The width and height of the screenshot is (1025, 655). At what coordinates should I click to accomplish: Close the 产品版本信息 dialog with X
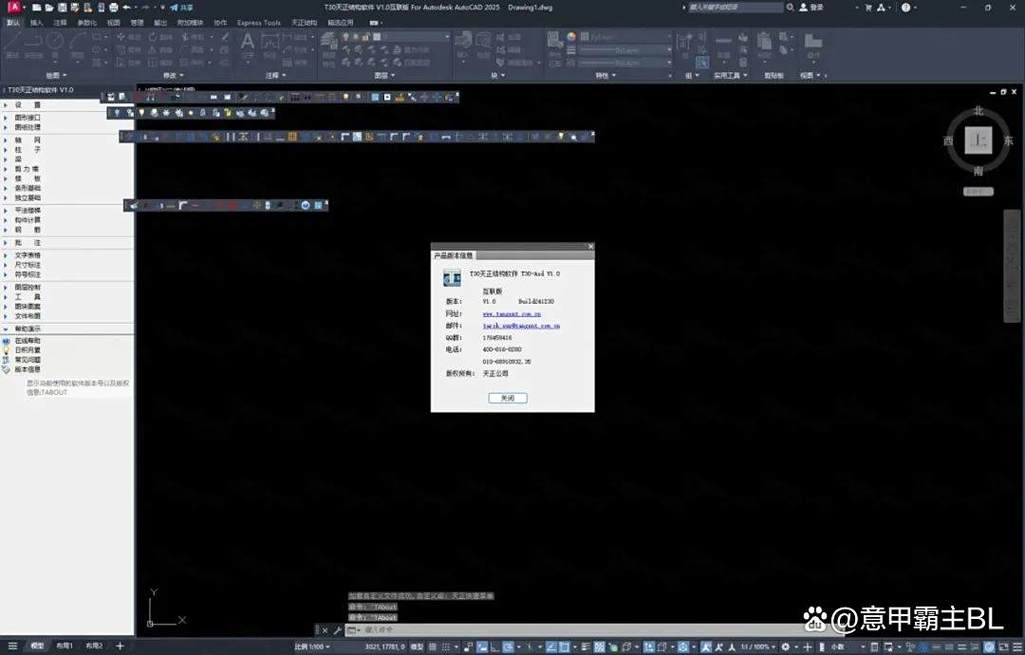pyautogui.click(x=590, y=246)
